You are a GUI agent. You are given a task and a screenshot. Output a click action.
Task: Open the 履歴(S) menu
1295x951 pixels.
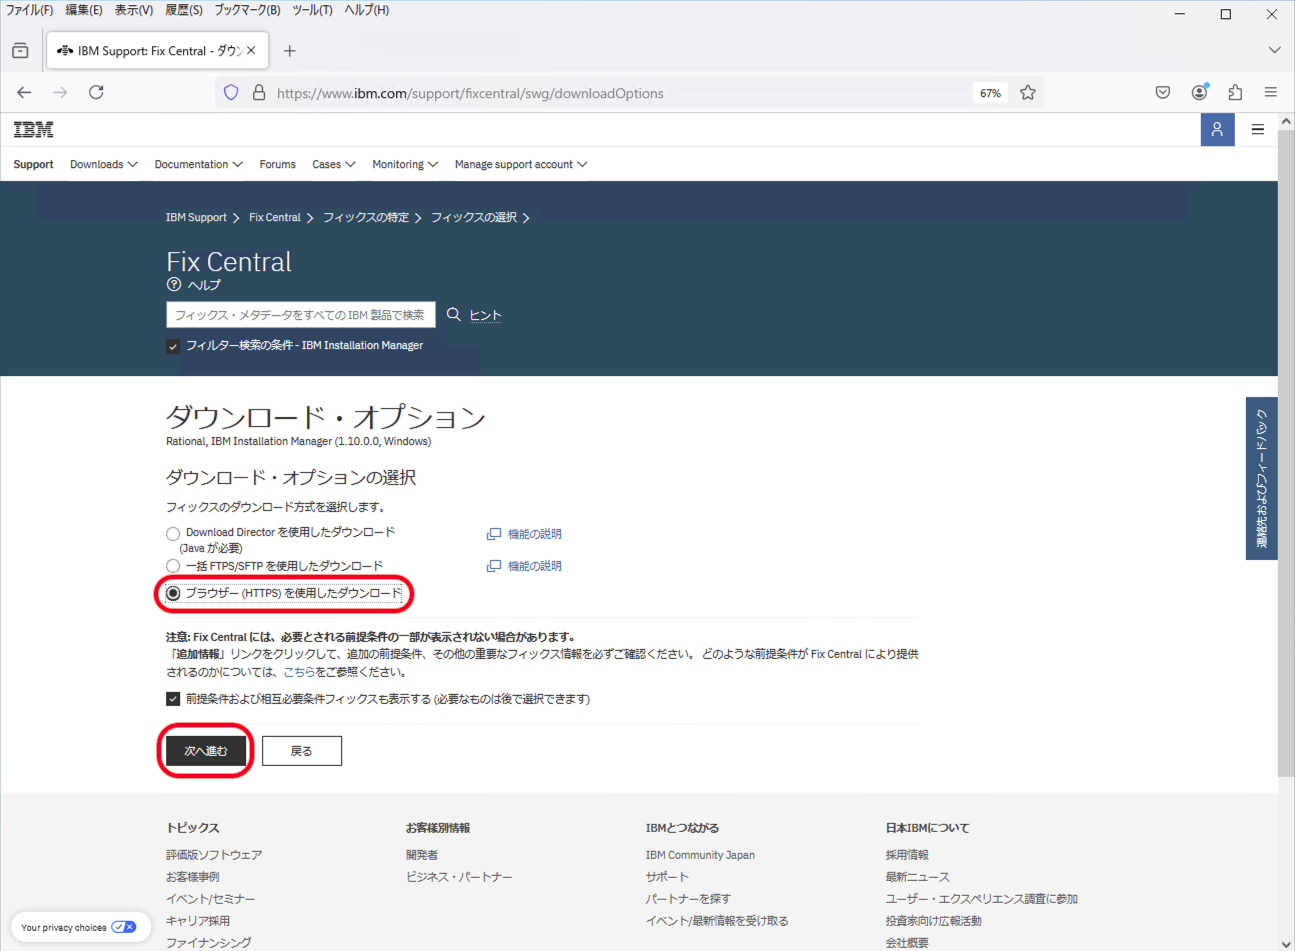pos(184,10)
